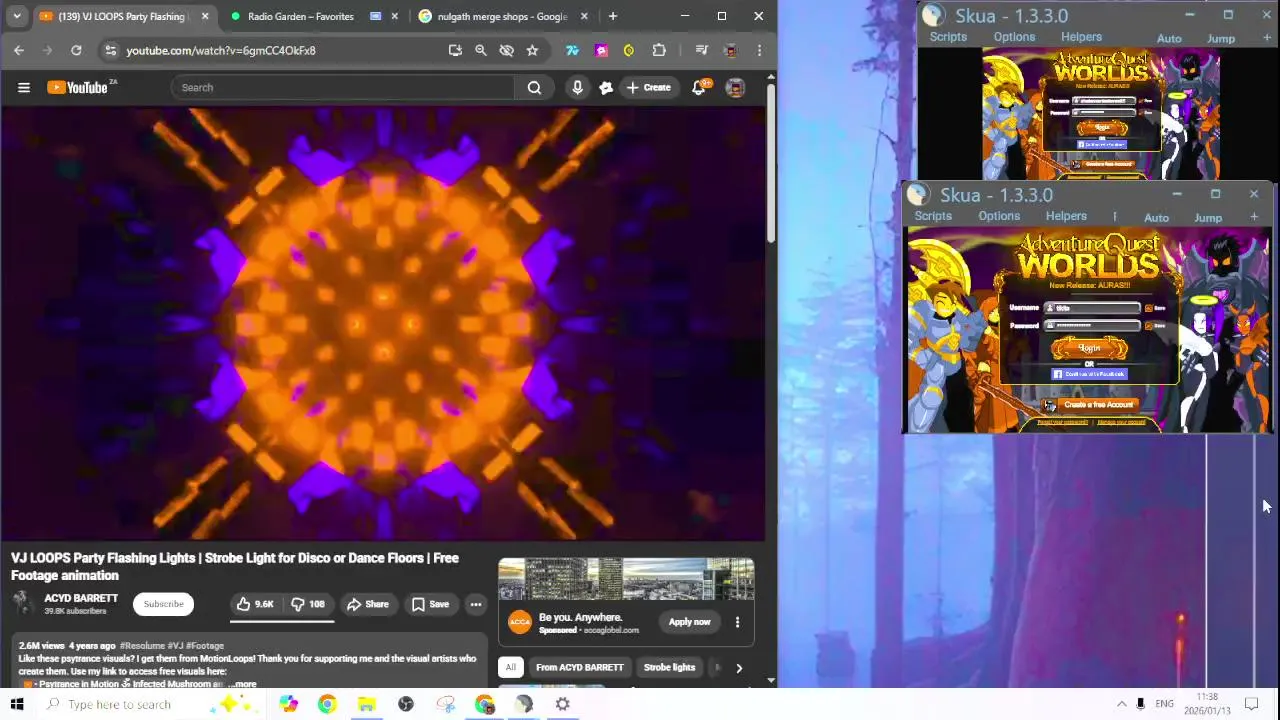The height and width of the screenshot is (720, 1280).
Task: Expand the video description with ...more
Action: (x=241, y=684)
